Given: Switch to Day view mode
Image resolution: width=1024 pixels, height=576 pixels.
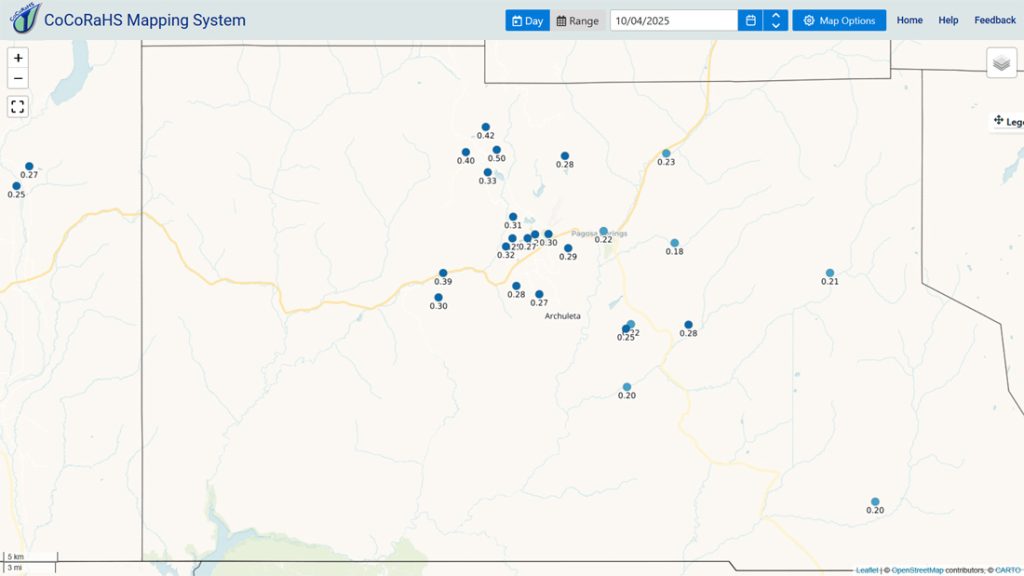Looking at the screenshot, I should pos(528,20).
